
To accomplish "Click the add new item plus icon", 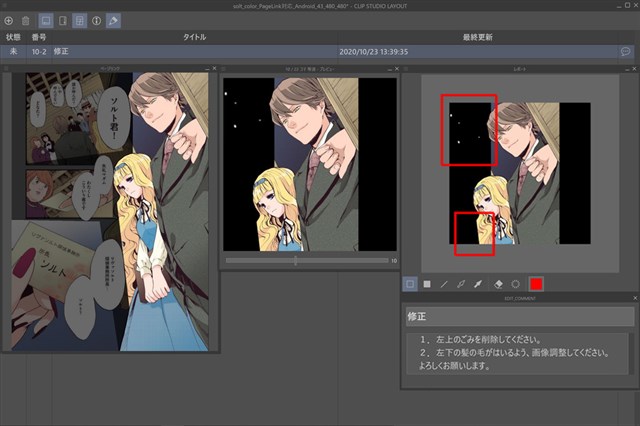I will point(9,20).
